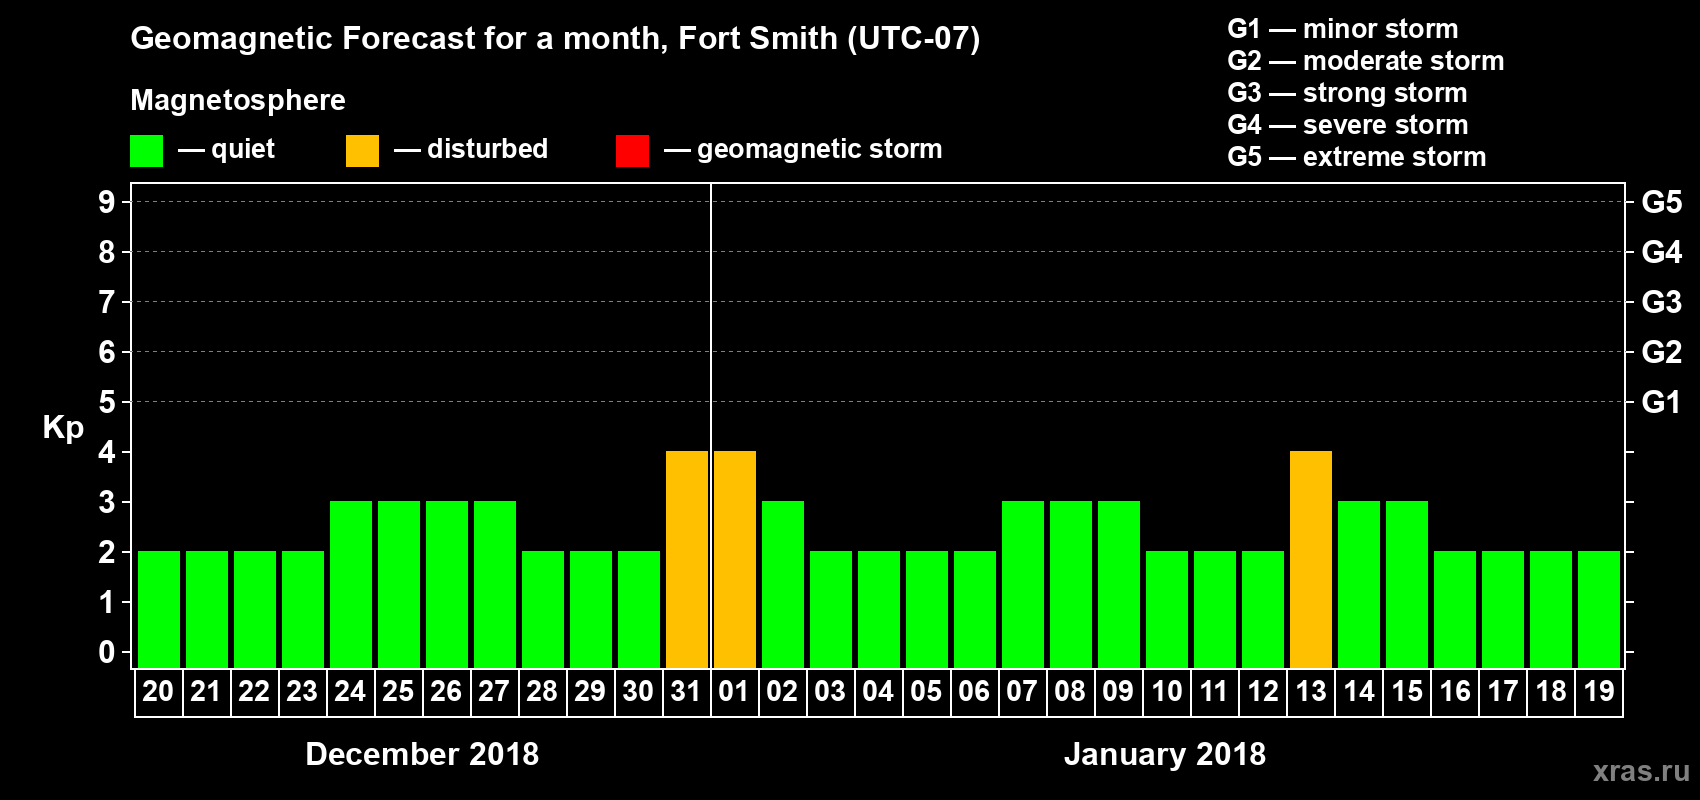The width and height of the screenshot is (1700, 800).
Task: Click the 'Magnetosphere' heading
Action: tap(238, 101)
